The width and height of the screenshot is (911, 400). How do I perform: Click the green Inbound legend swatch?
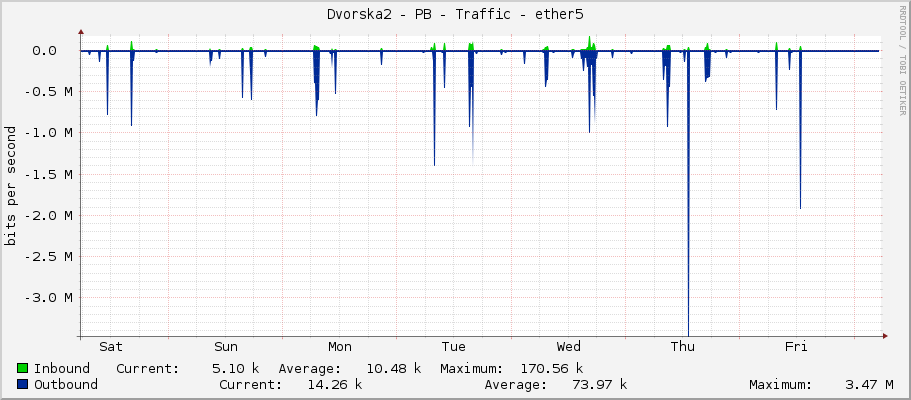(23, 368)
